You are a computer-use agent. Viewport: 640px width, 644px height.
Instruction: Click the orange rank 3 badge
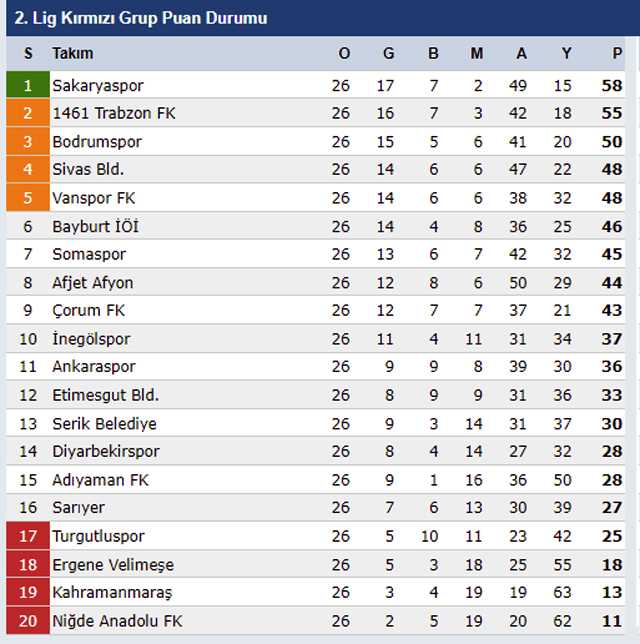tap(28, 142)
